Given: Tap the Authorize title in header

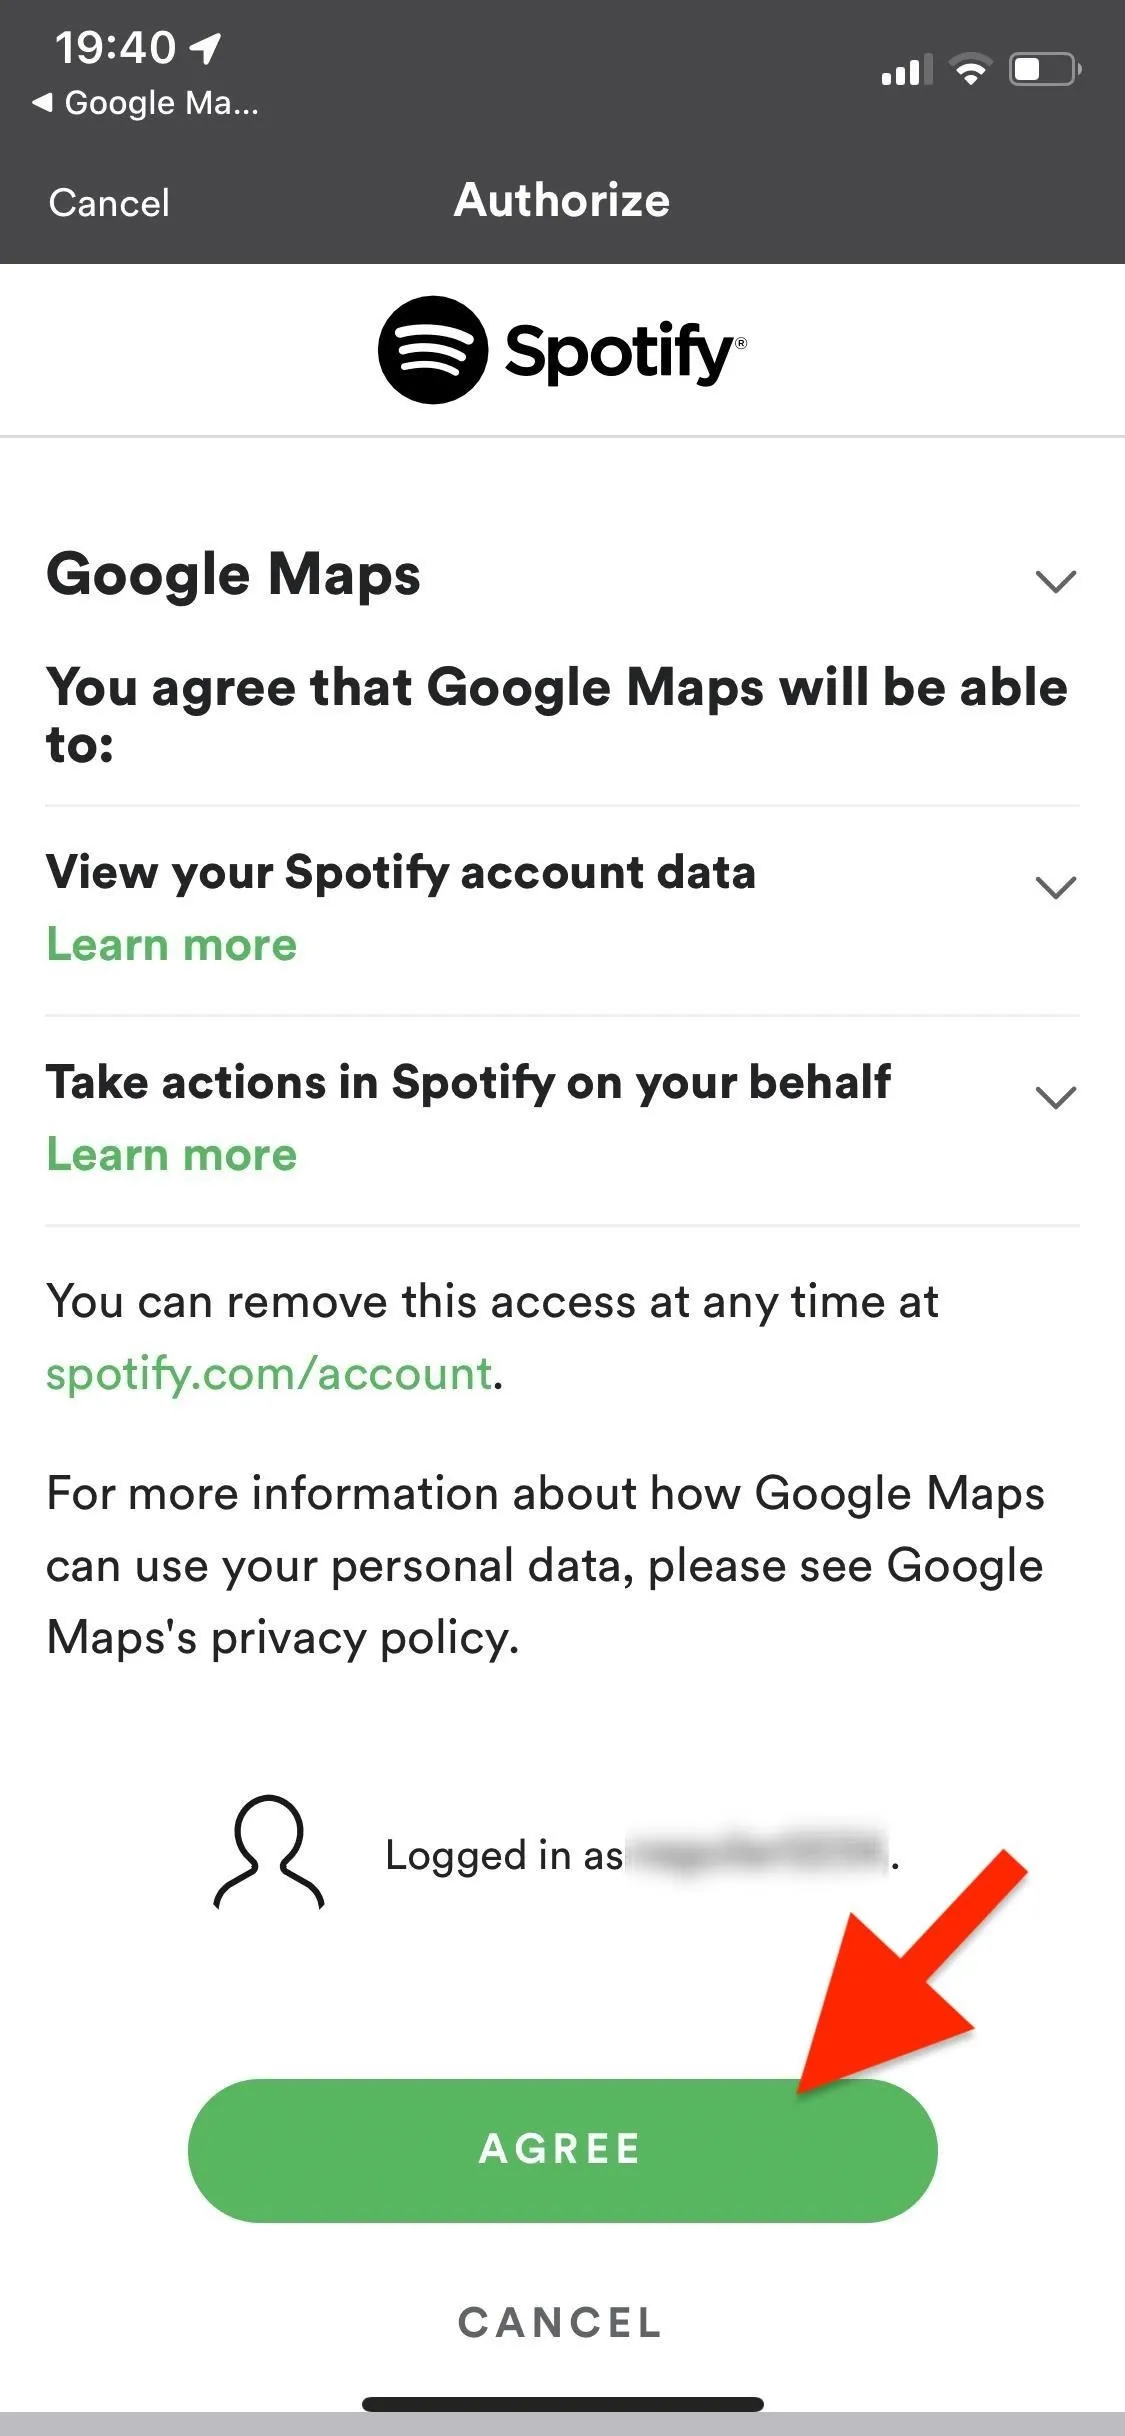Looking at the screenshot, I should [x=562, y=200].
